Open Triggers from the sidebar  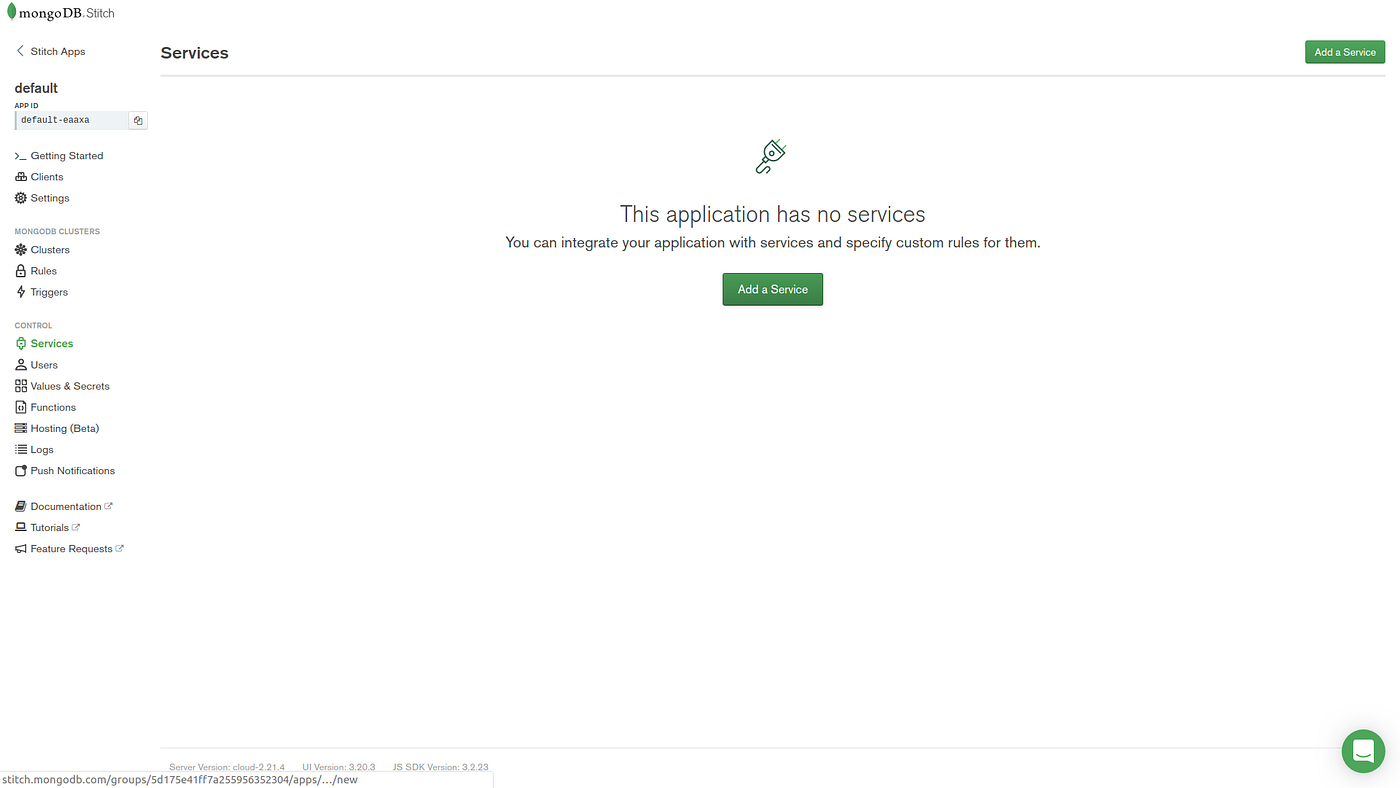[x=49, y=291]
